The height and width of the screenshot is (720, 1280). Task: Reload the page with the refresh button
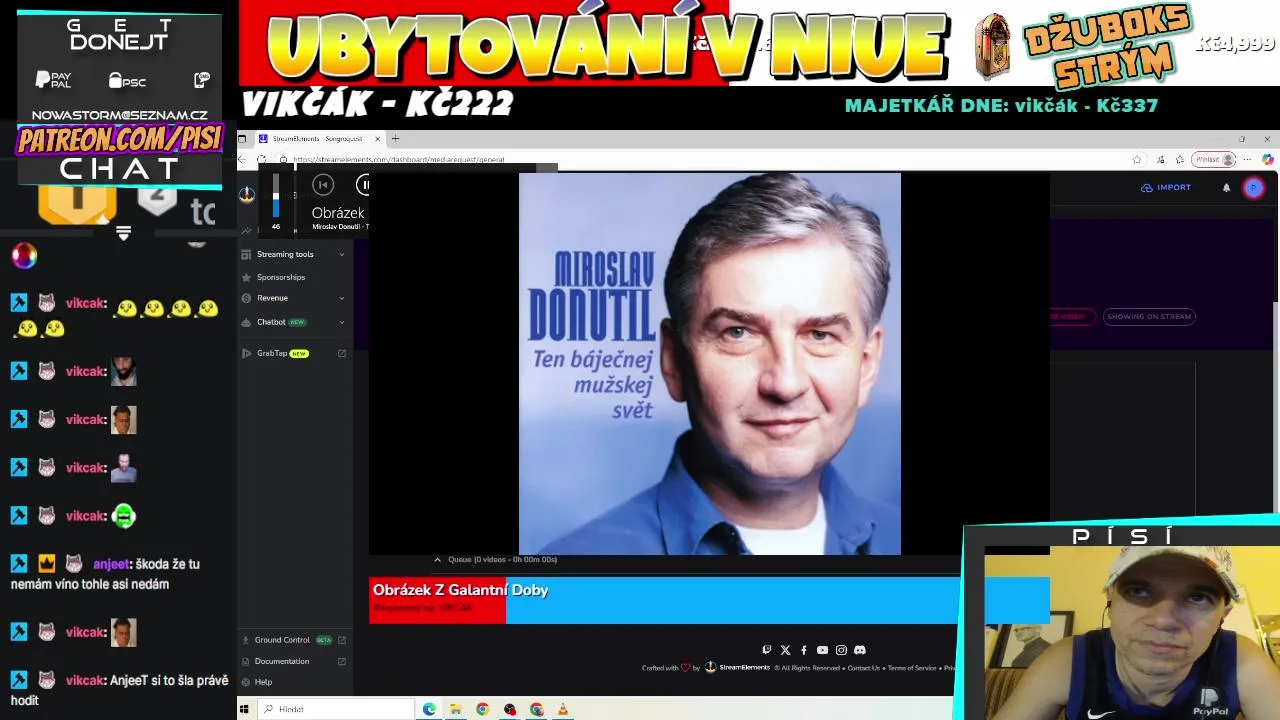click(x=262, y=159)
